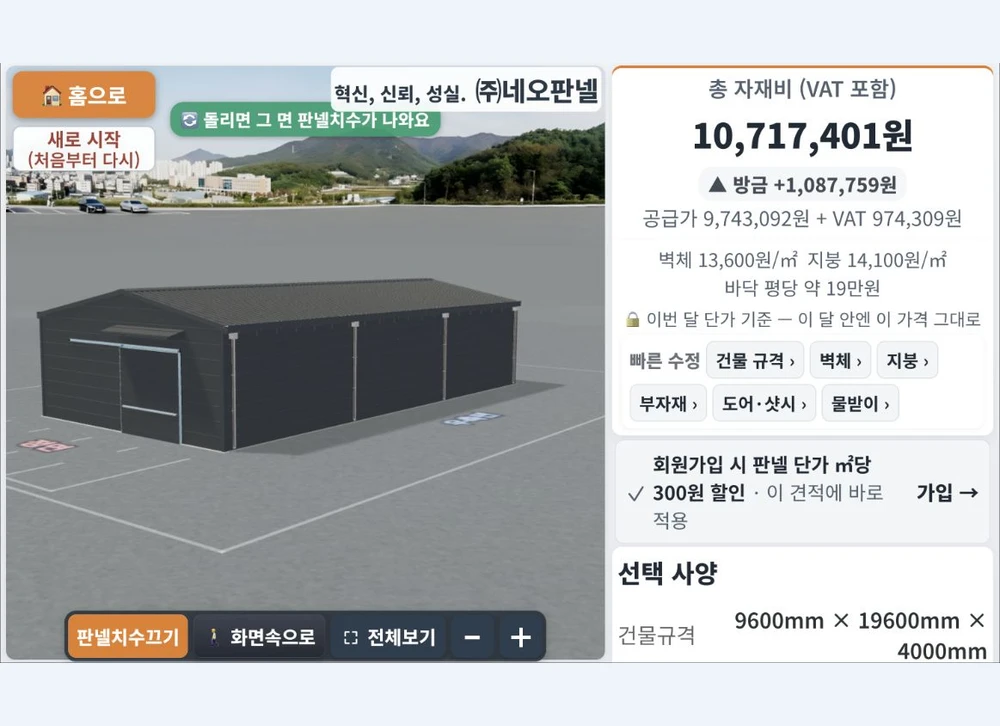Click 공급가 9,743,092원 + VAT text
Image resolution: width=1000 pixels, height=726 pixels.
pyautogui.click(x=802, y=219)
